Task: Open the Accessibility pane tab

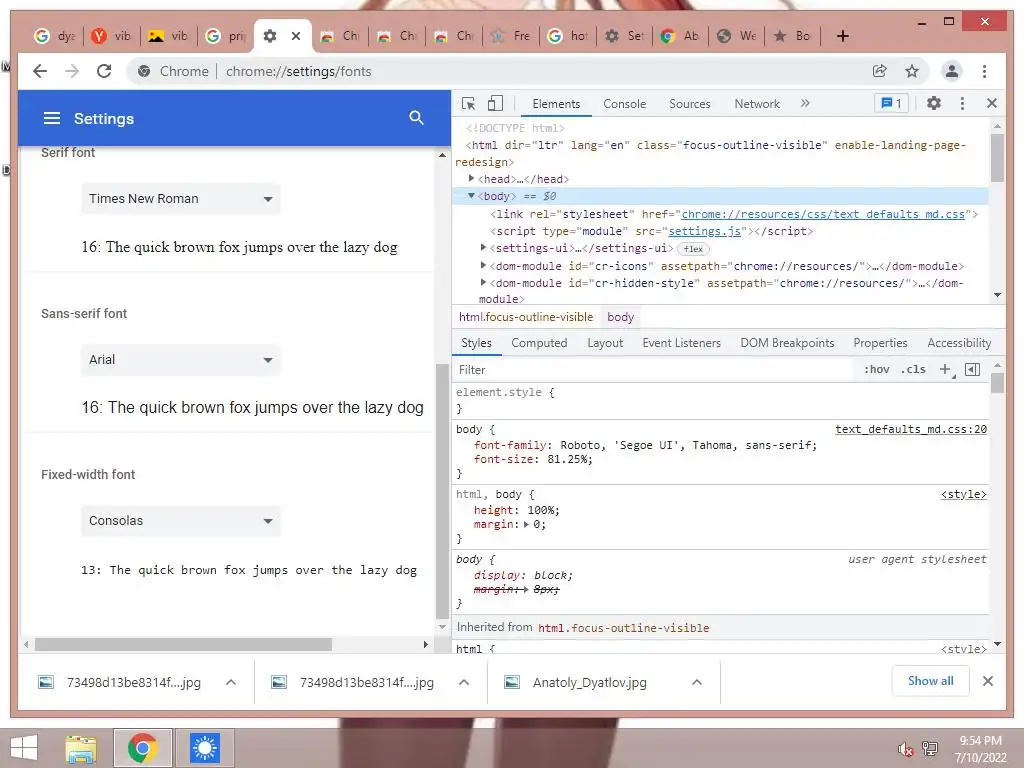Action: (x=959, y=343)
